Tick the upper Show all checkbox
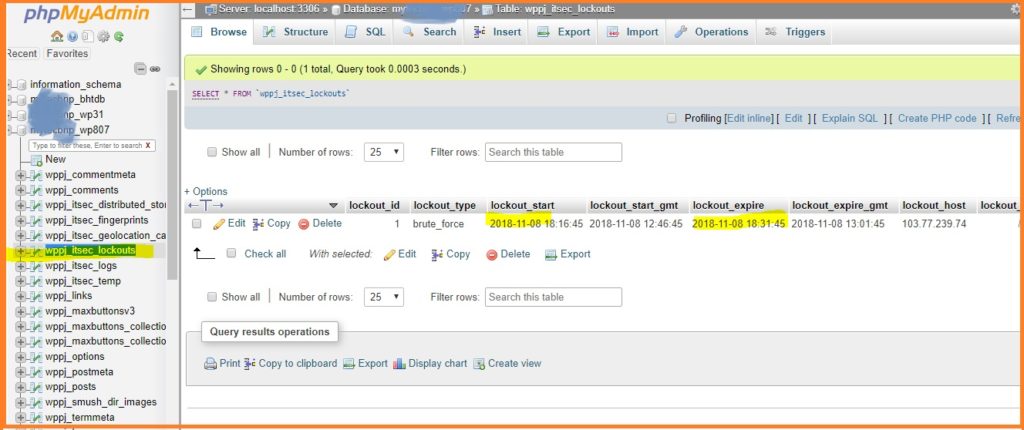 click(212, 152)
